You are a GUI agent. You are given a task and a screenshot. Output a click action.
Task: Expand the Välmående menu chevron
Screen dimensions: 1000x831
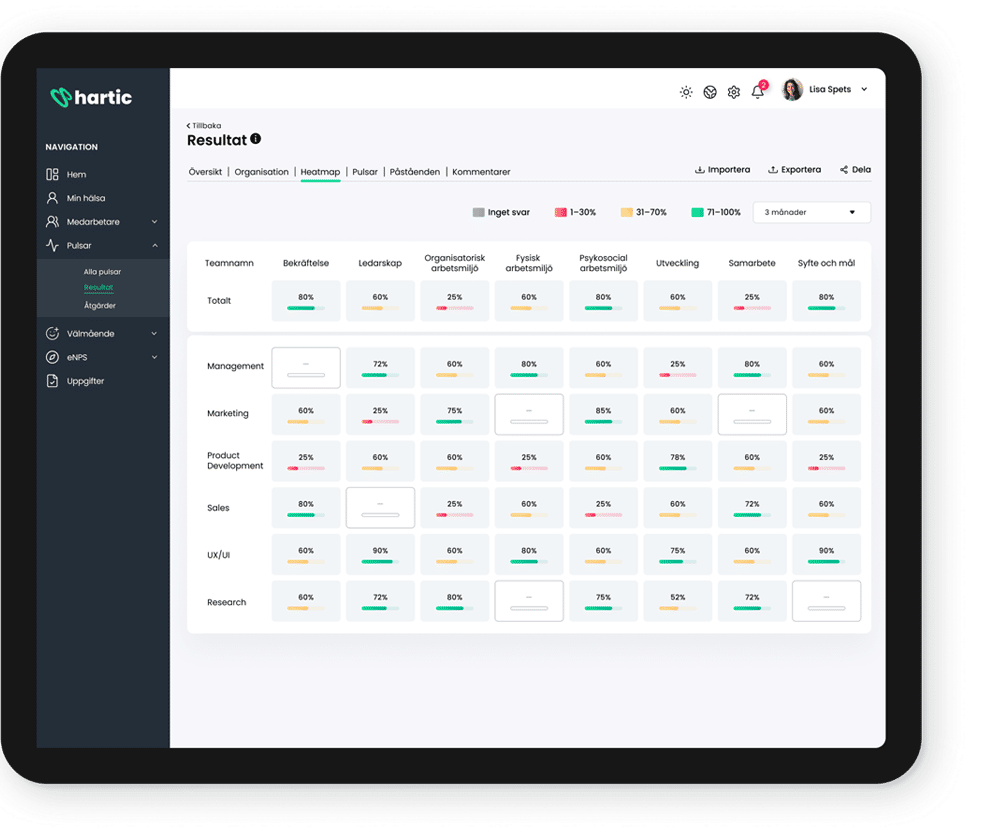click(154, 333)
